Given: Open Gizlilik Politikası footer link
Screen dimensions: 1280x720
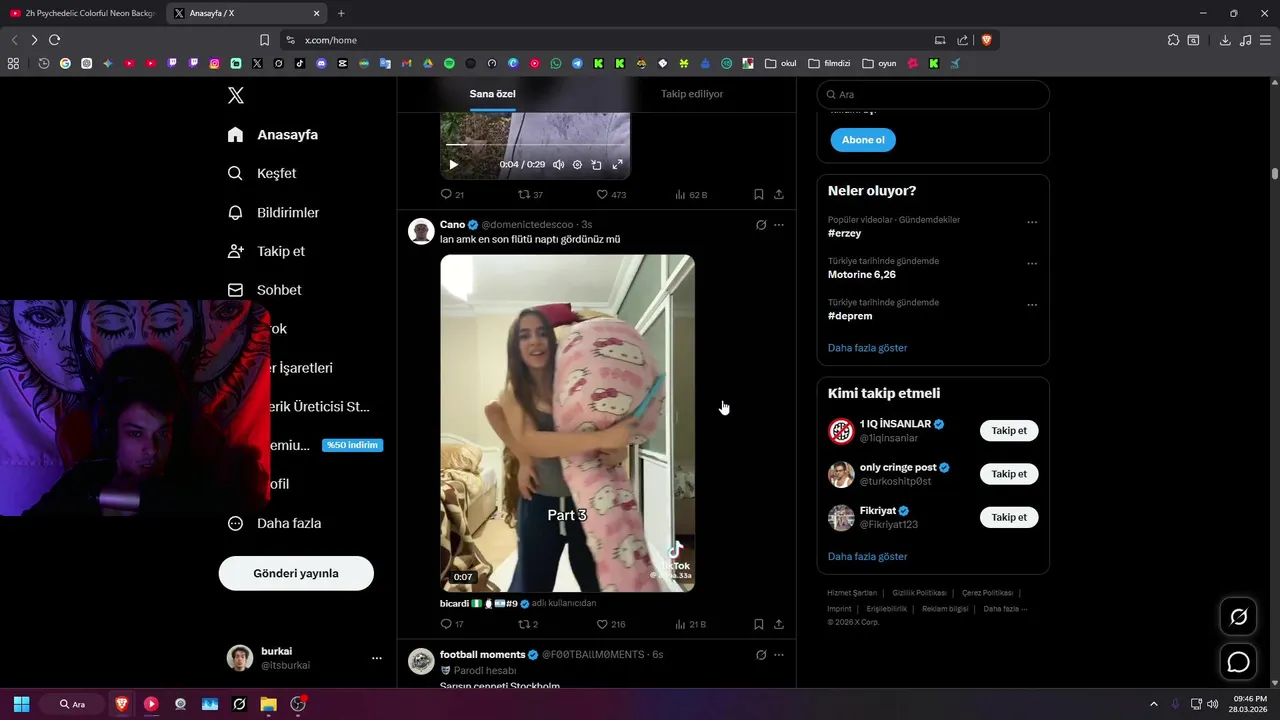Looking at the screenshot, I should point(919,593).
